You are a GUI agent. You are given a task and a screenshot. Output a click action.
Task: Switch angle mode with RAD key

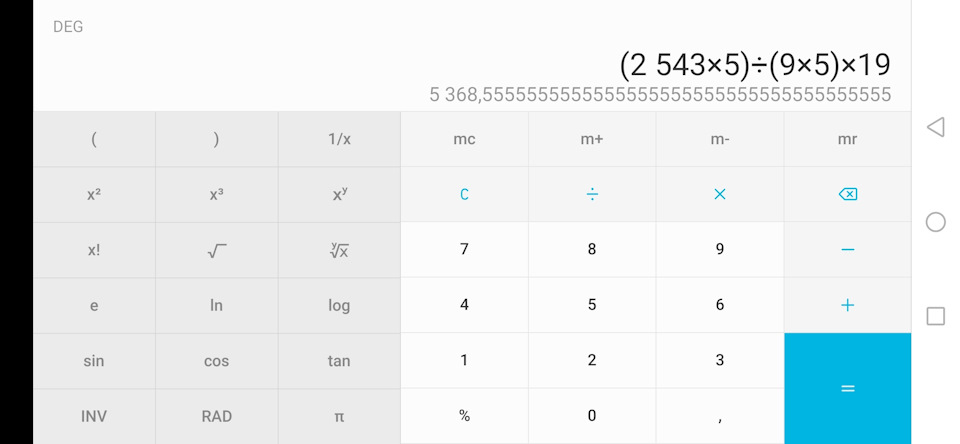pyautogui.click(x=217, y=416)
